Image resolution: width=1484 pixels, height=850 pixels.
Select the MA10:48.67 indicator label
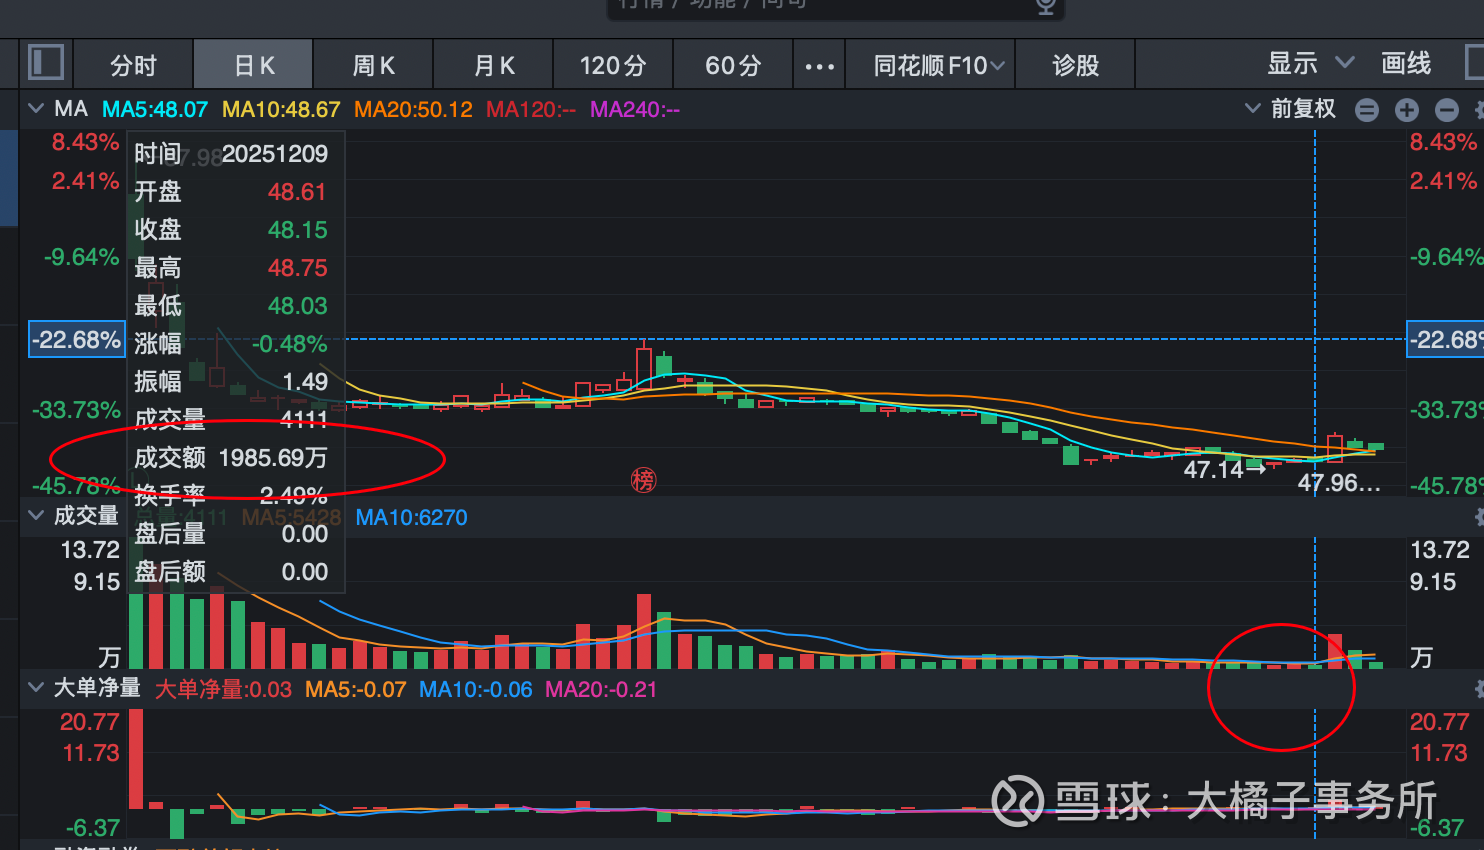pyautogui.click(x=281, y=109)
